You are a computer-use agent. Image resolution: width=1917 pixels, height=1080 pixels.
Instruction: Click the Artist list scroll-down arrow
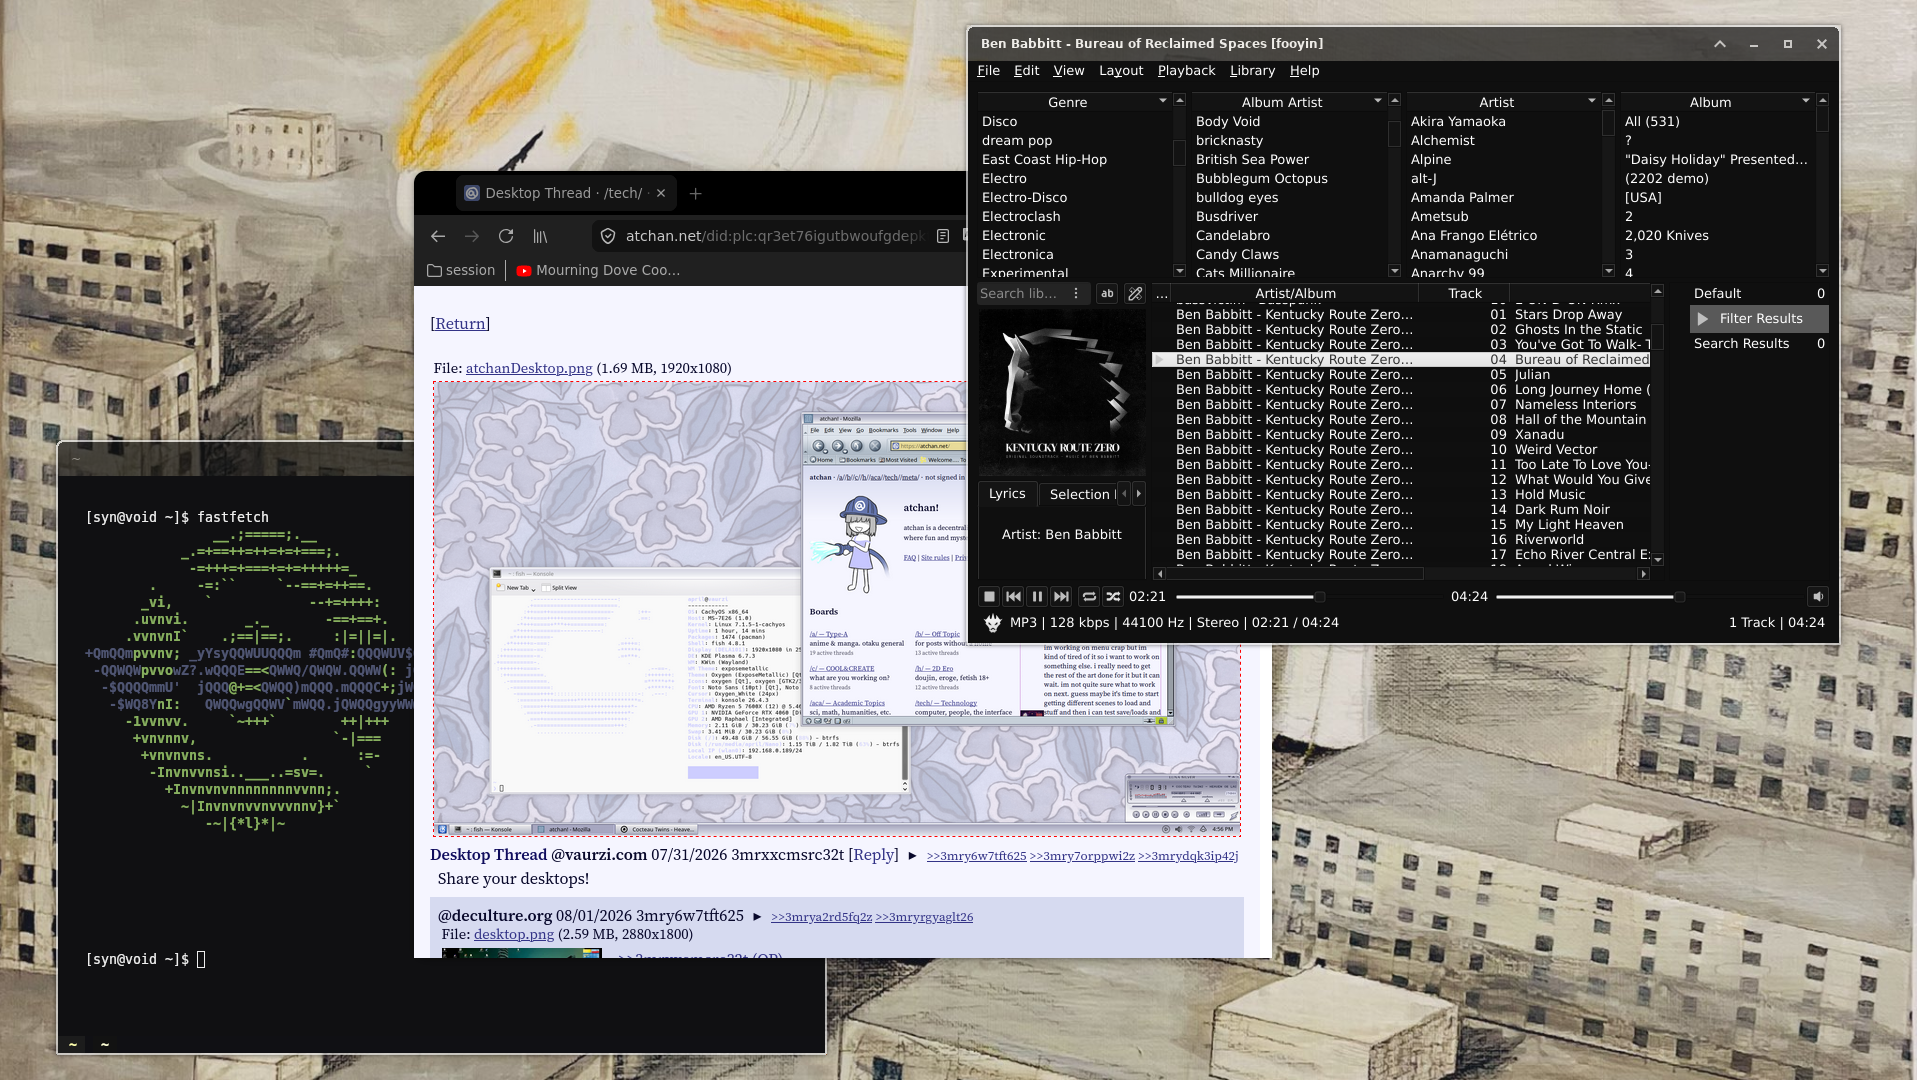pyautogui.click(x=1608, y=271)
